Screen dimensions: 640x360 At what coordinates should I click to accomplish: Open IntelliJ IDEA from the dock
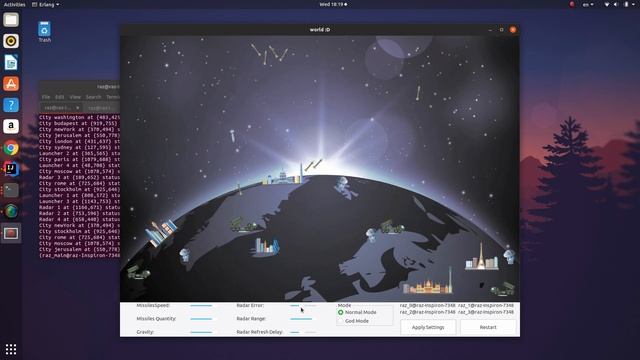tap(11, 169)
